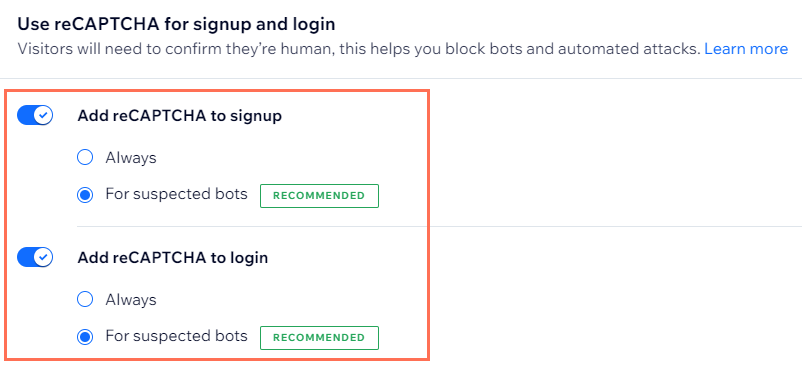Viewport: 802px width, 367px height.
Task: Choose For suspected bots radio under signup
Action: (x=85, y=195)
